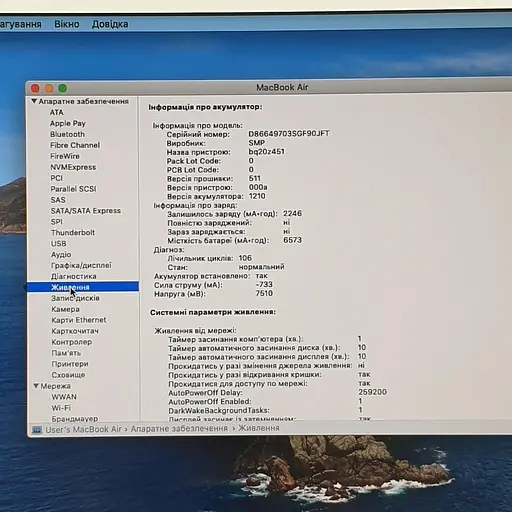This screenshot has width=512, height=512.
Task: Select USB in the sidebar
Action: coord(59,243)
